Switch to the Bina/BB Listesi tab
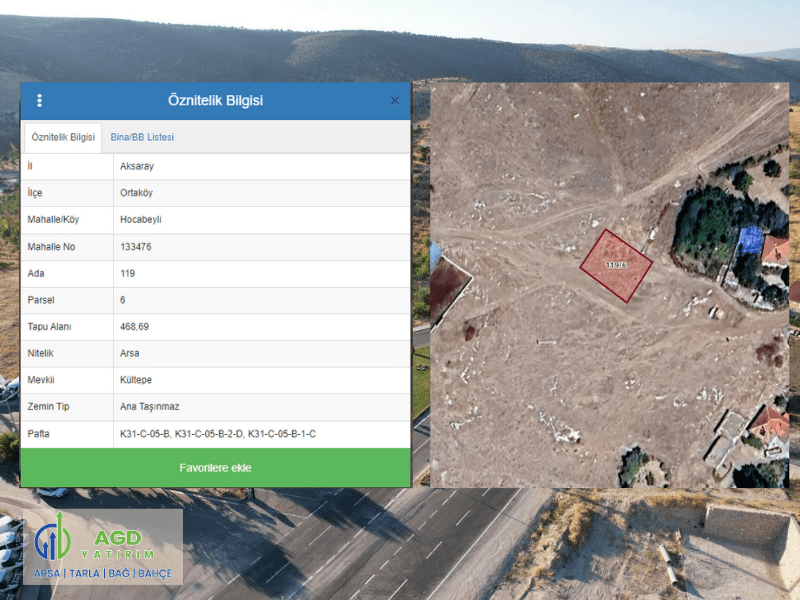 pos(142,137)
